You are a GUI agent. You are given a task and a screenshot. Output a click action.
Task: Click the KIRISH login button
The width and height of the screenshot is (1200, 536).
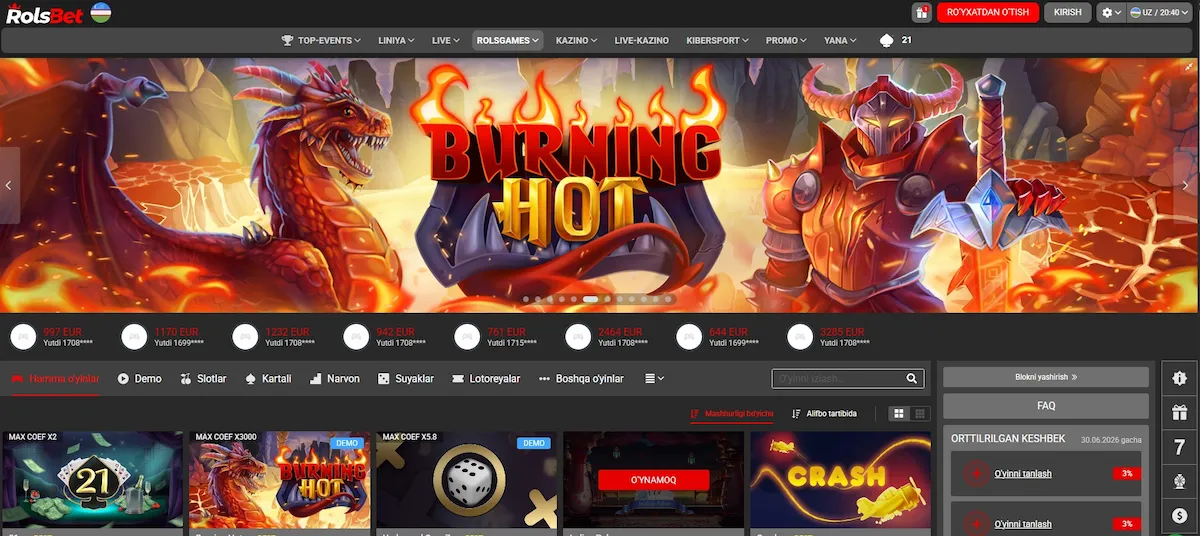[1068, 13]
